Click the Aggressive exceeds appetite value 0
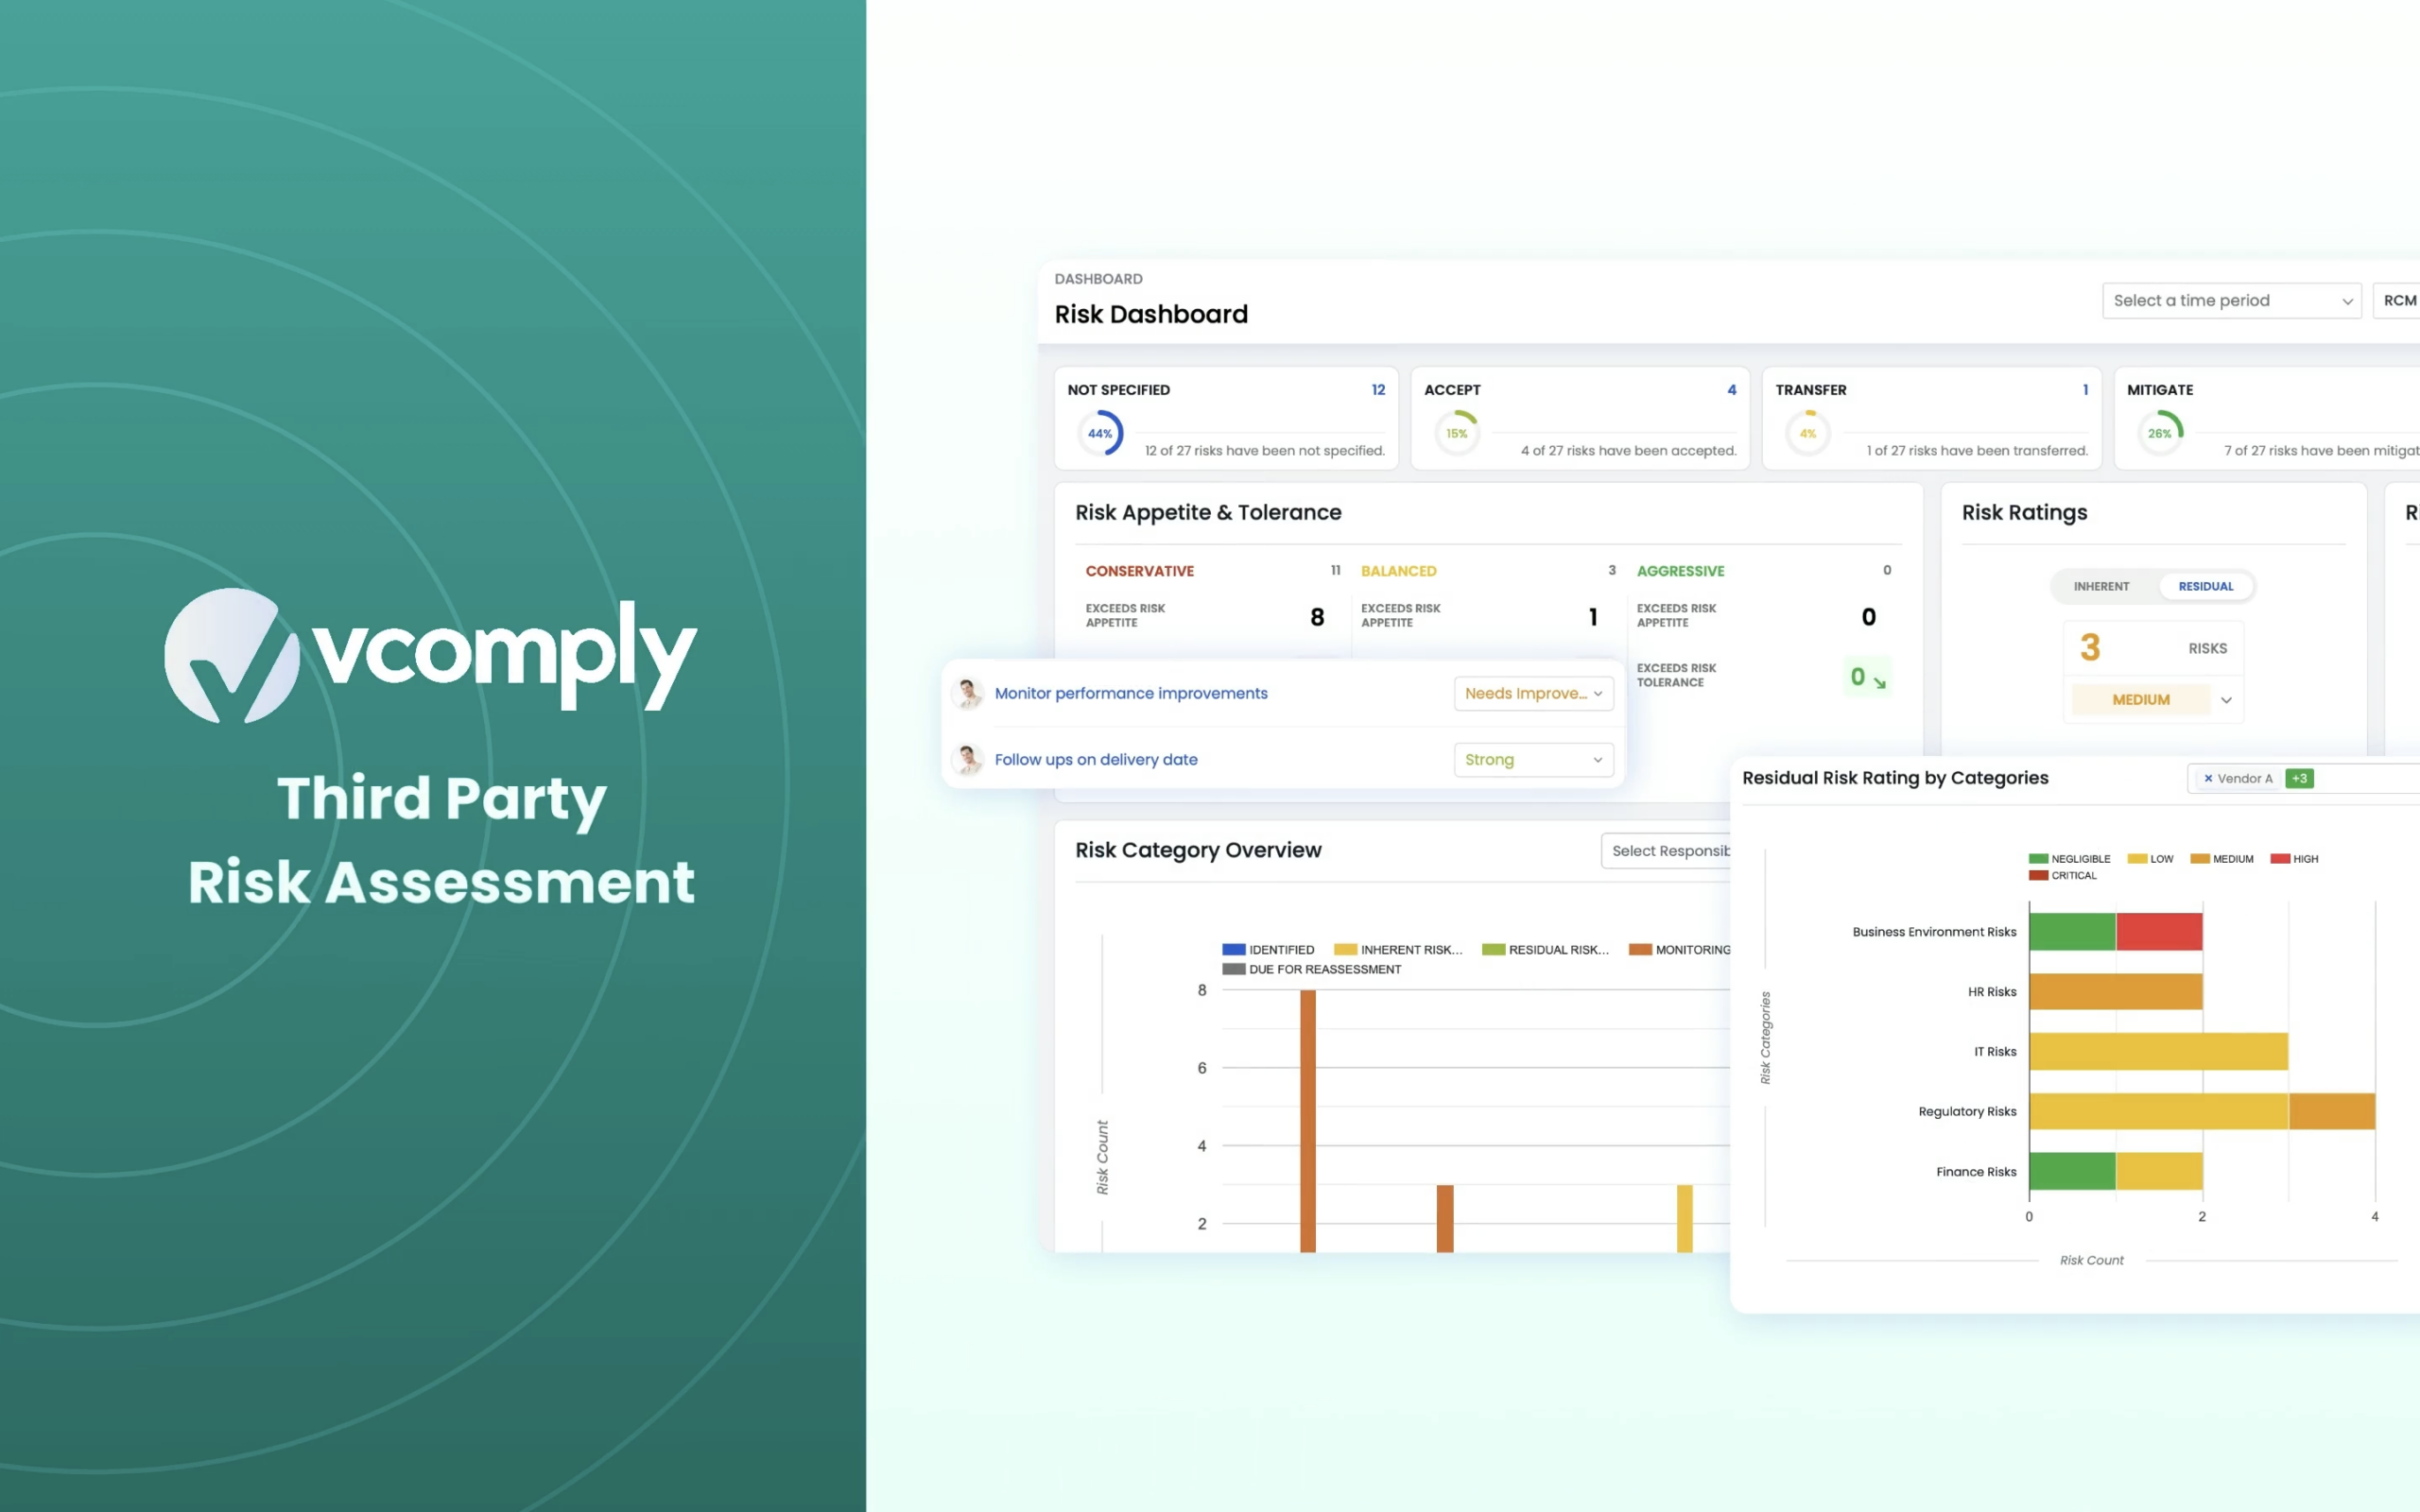 tap(1868, 617)
